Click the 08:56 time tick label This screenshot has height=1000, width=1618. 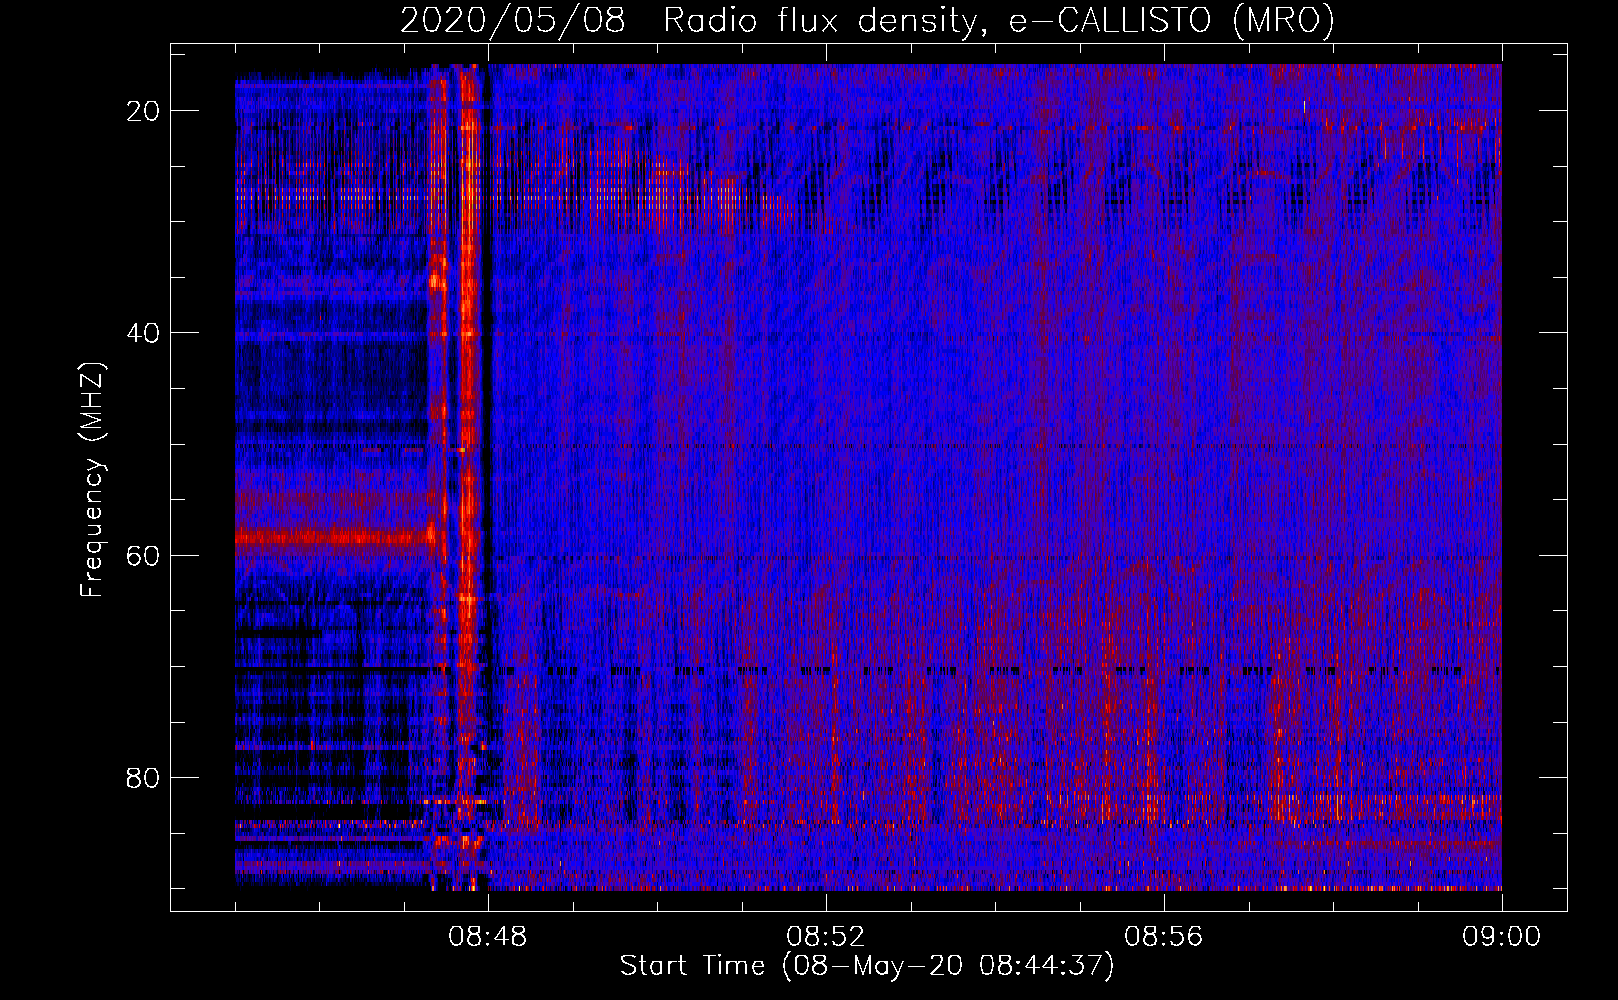coord(1164,937)
